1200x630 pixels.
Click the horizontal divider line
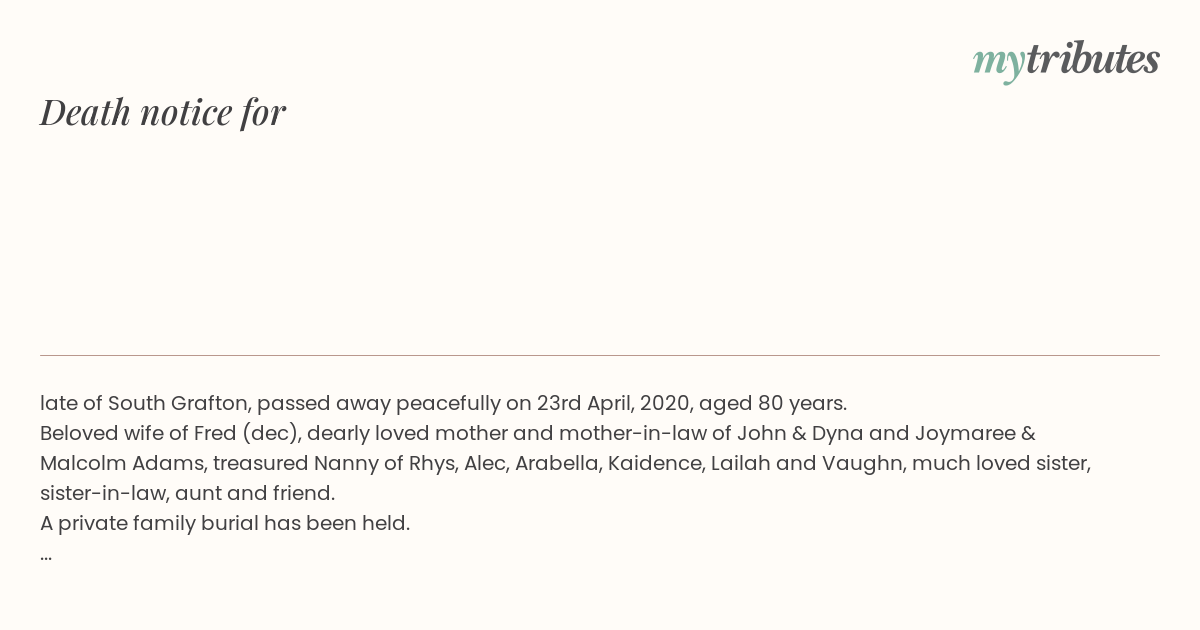(x=600, y=355)
